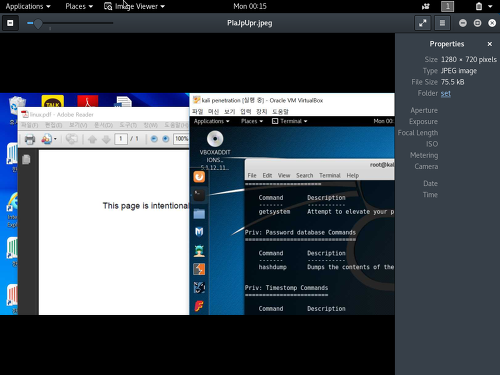Open the Terminal app menu inside Kali VM

pos(290,121)
